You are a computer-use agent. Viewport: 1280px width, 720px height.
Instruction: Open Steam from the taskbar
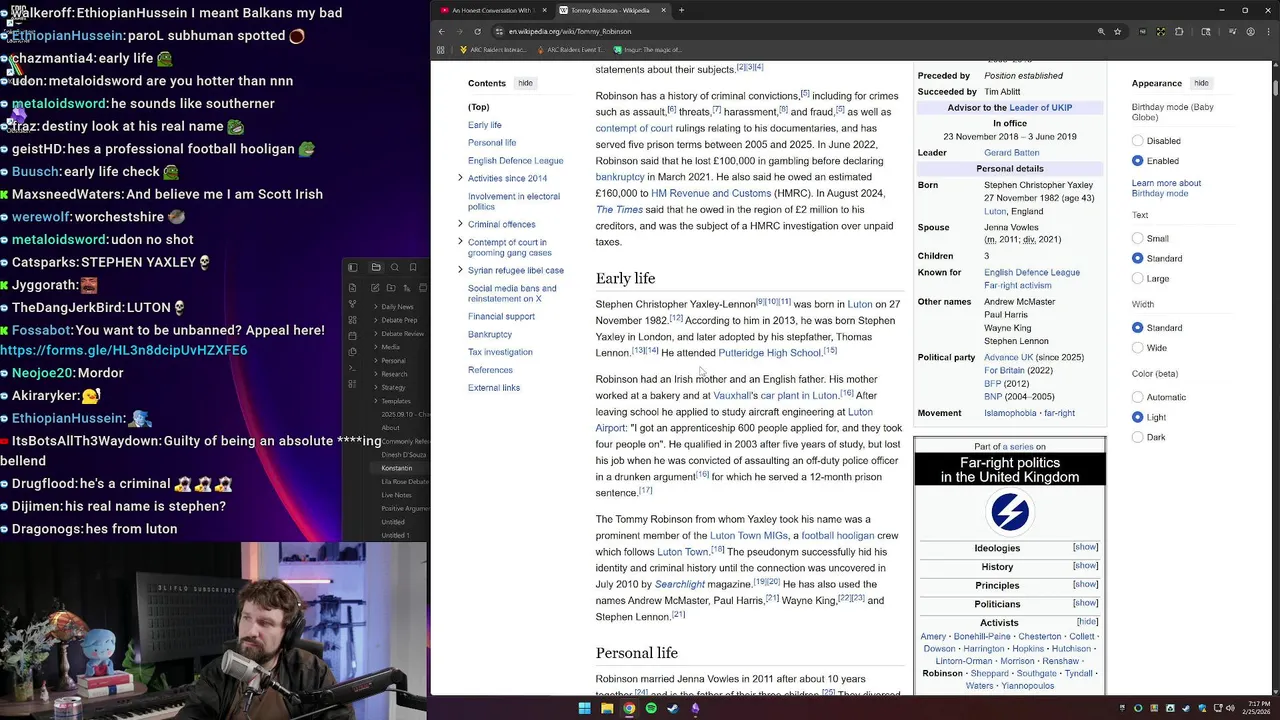click(673, 708)
